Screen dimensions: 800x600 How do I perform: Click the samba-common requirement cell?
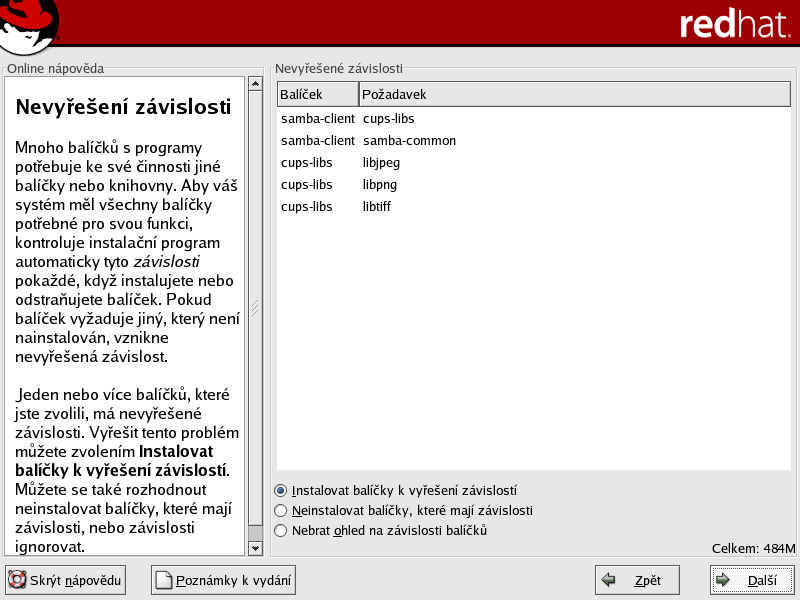(x=409, y=141)
